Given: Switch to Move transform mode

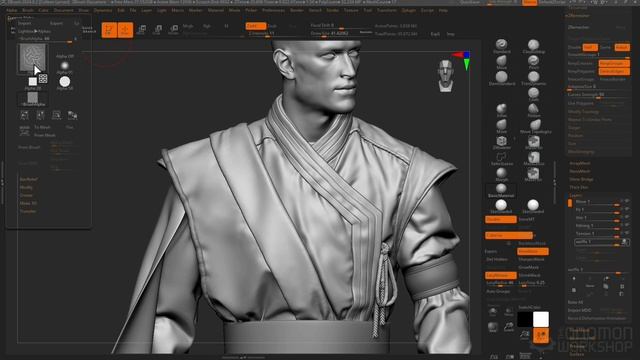Looking at the screenshot, I should point(141,30).
